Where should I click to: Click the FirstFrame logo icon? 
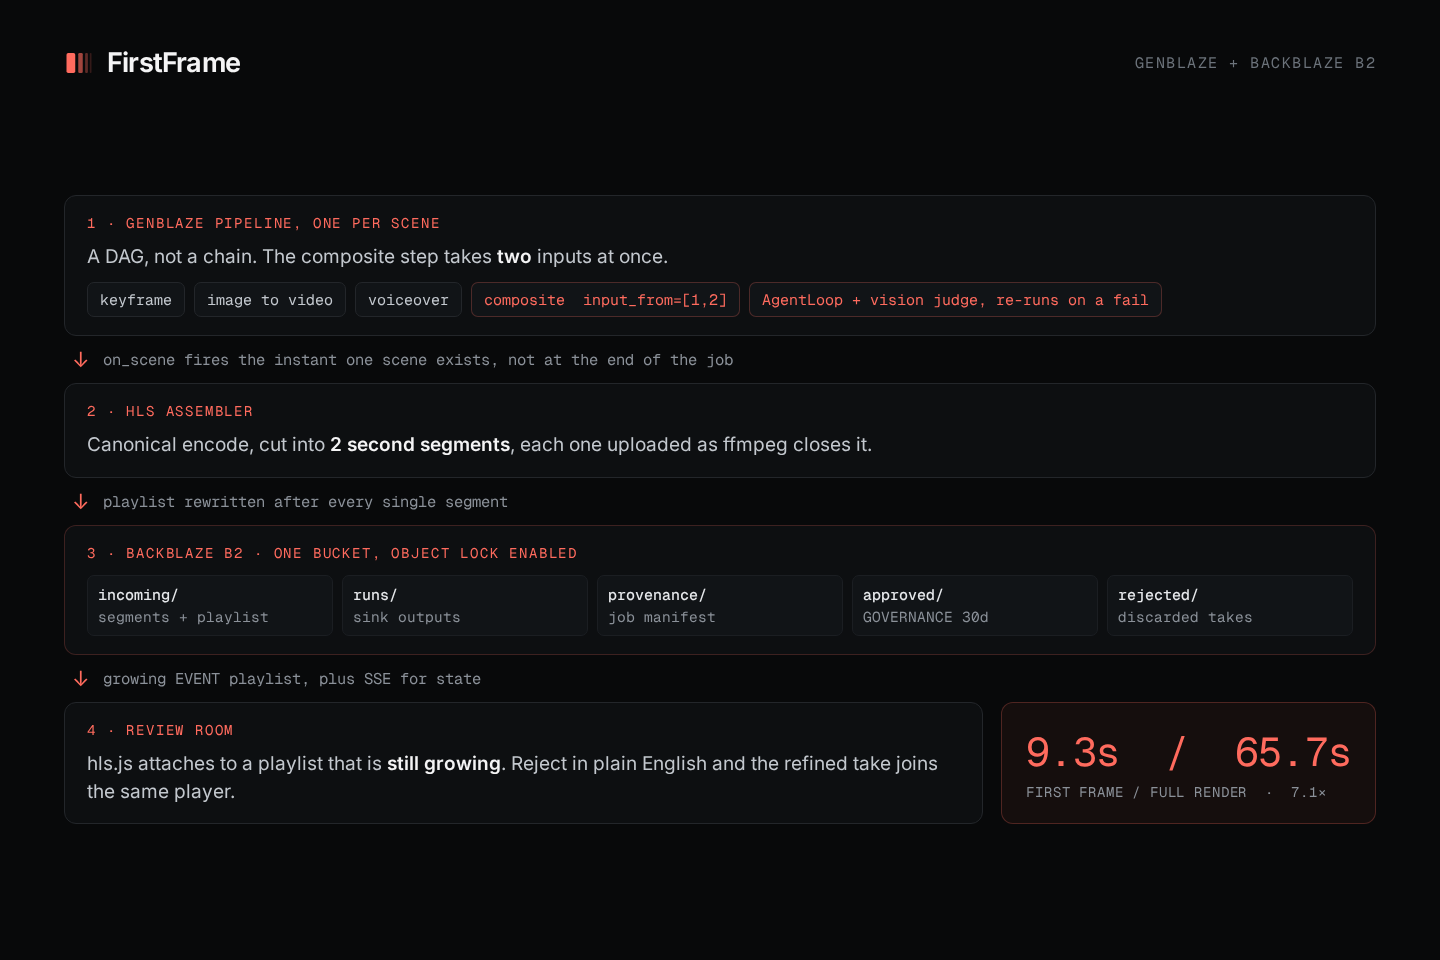point(79,63)
